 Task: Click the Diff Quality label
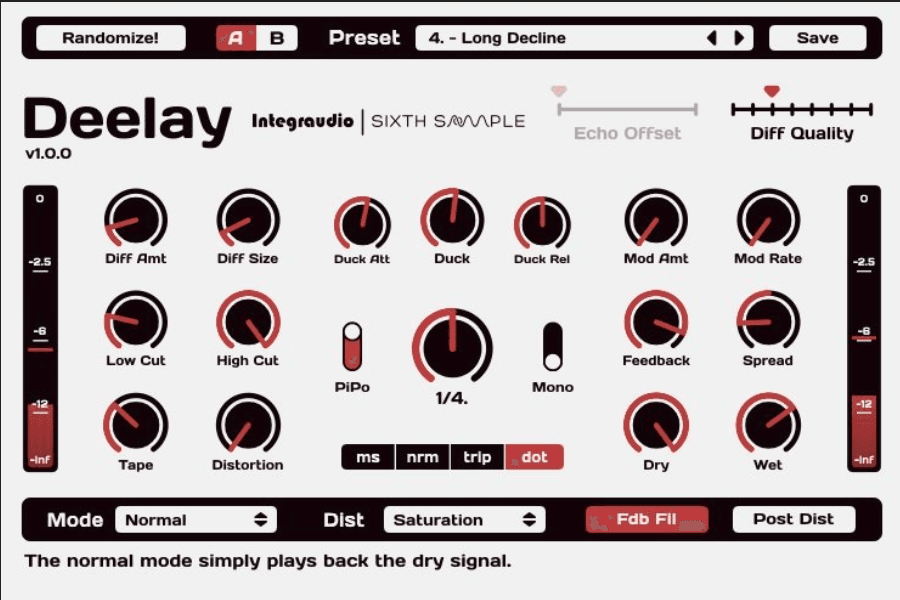pyautogui.click(x=802, y=133)
